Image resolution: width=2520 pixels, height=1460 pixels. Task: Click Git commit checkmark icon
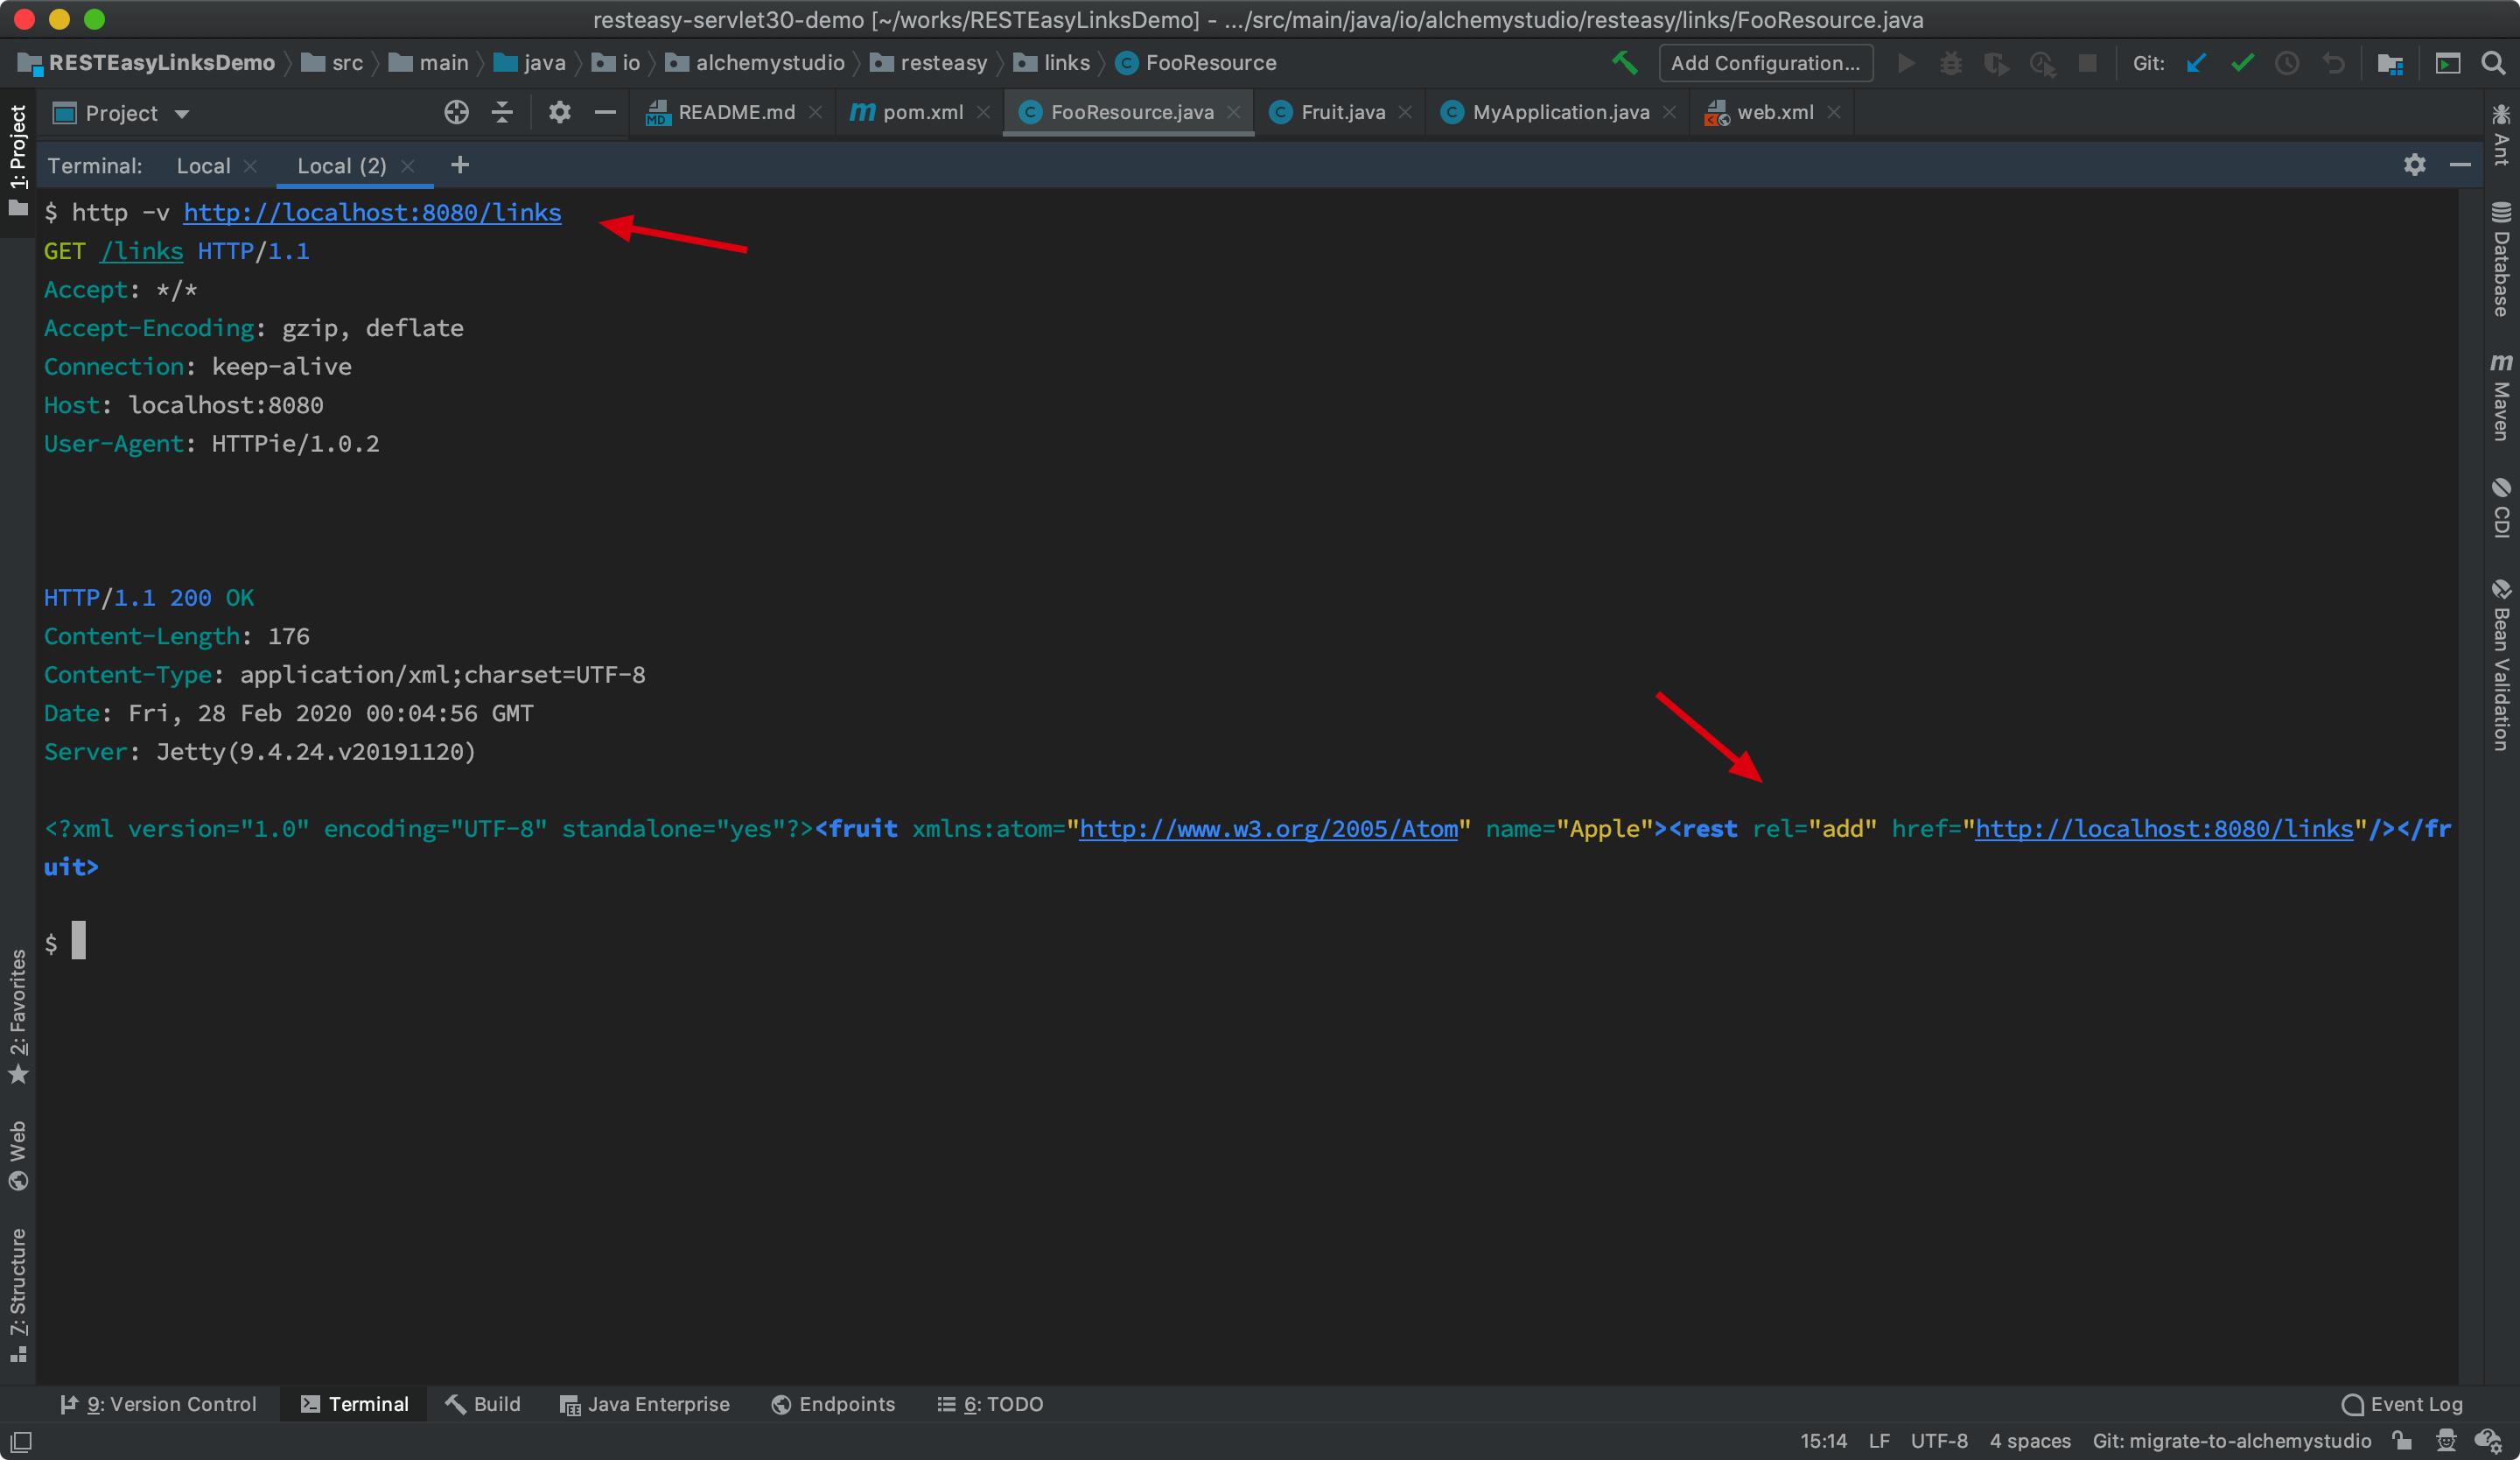(x=2242, y=63)
